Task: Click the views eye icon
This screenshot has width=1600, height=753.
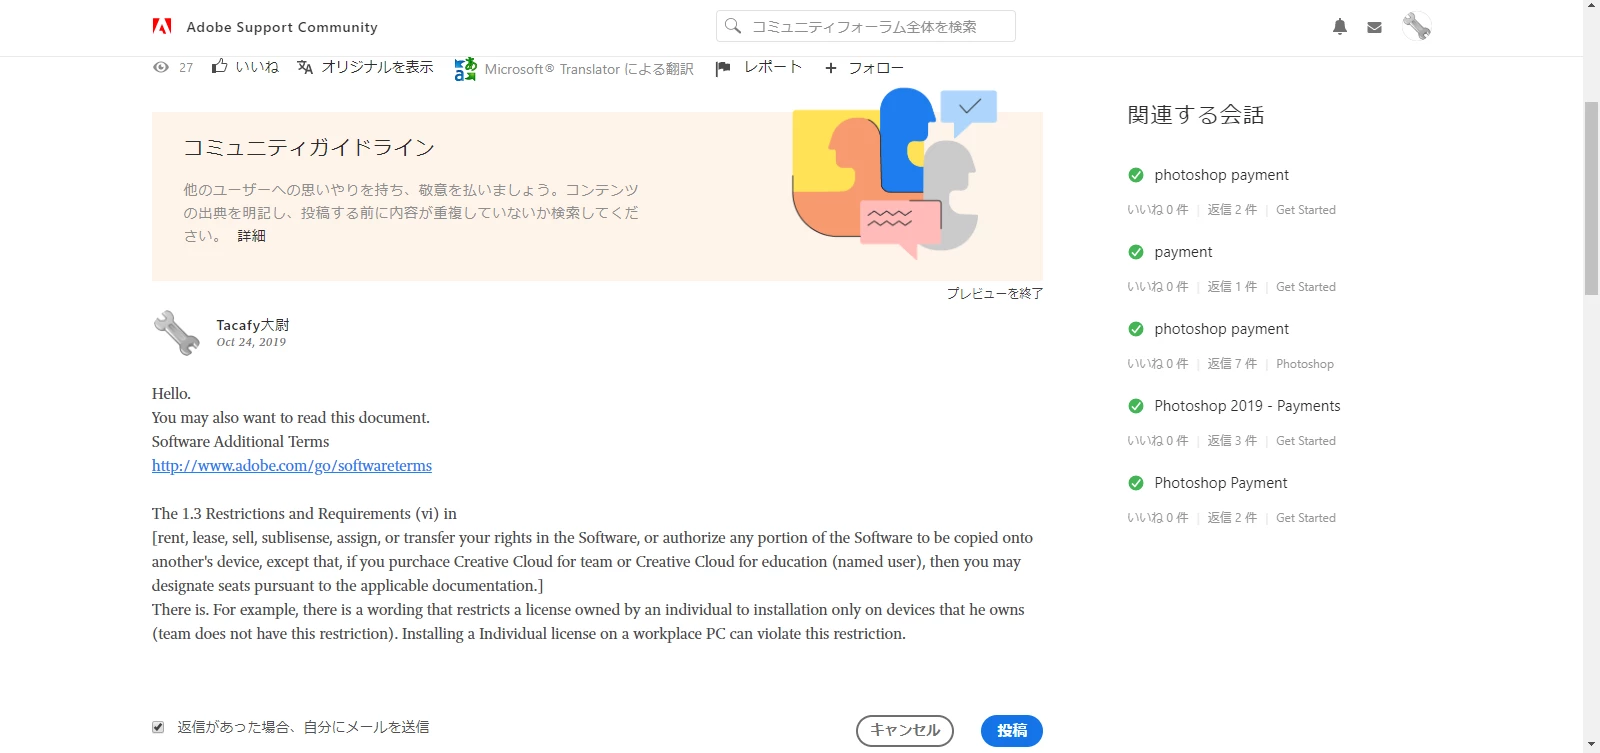Action: point(160,67)
